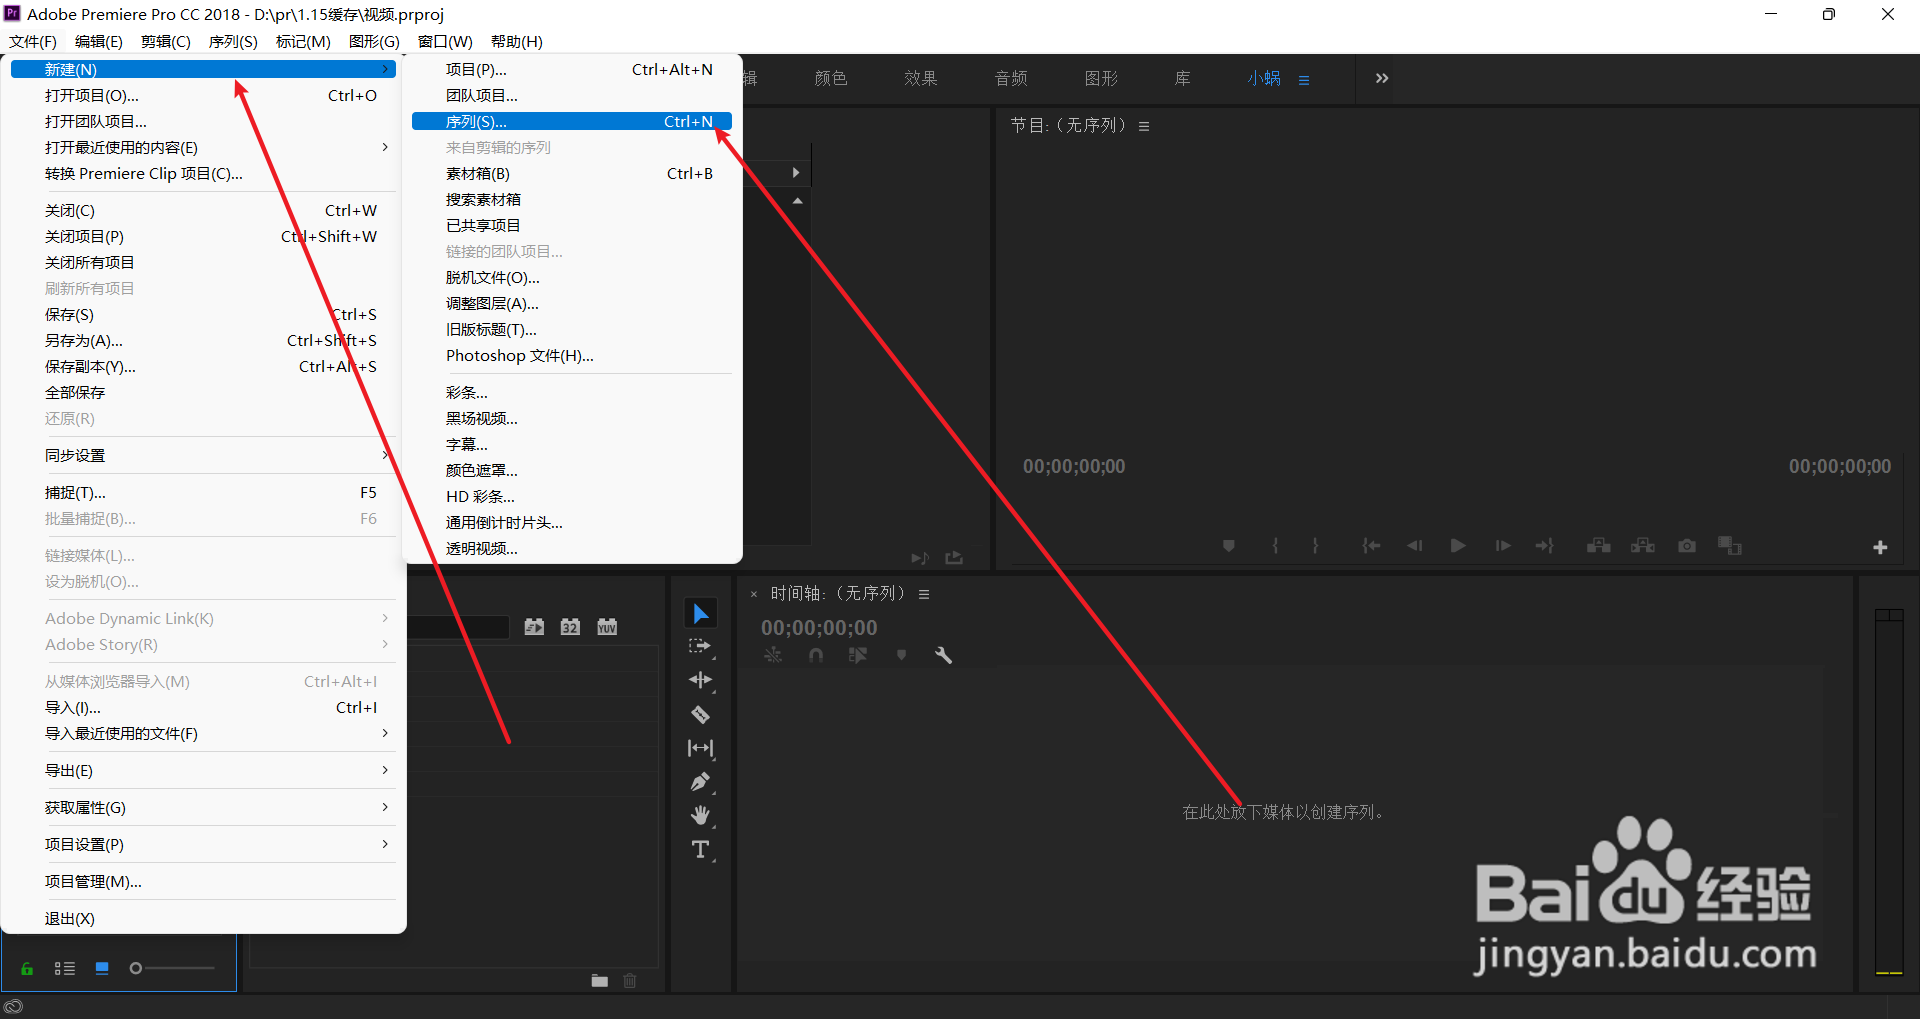Click Export Frame camera icon

tap(1687, 546)
